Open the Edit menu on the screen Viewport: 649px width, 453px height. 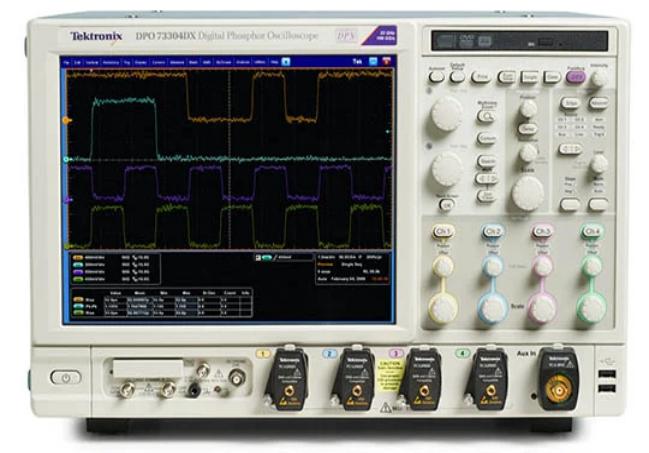(78, 62)
